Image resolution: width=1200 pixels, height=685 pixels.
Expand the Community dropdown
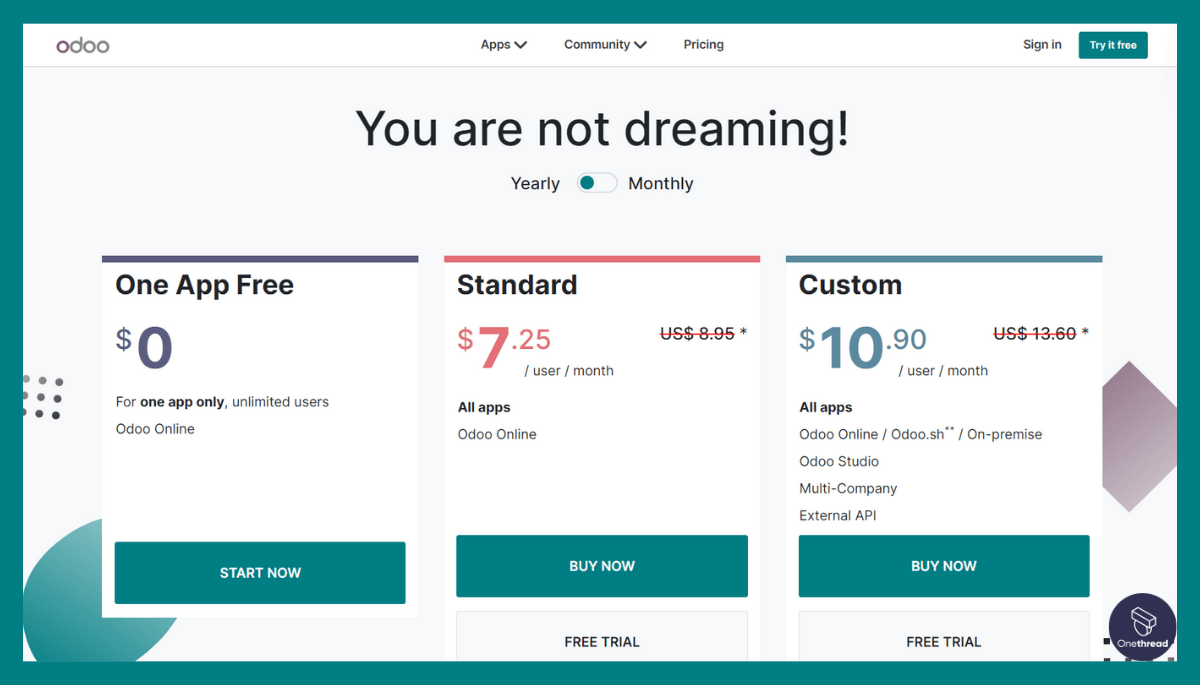coord(605,44)
